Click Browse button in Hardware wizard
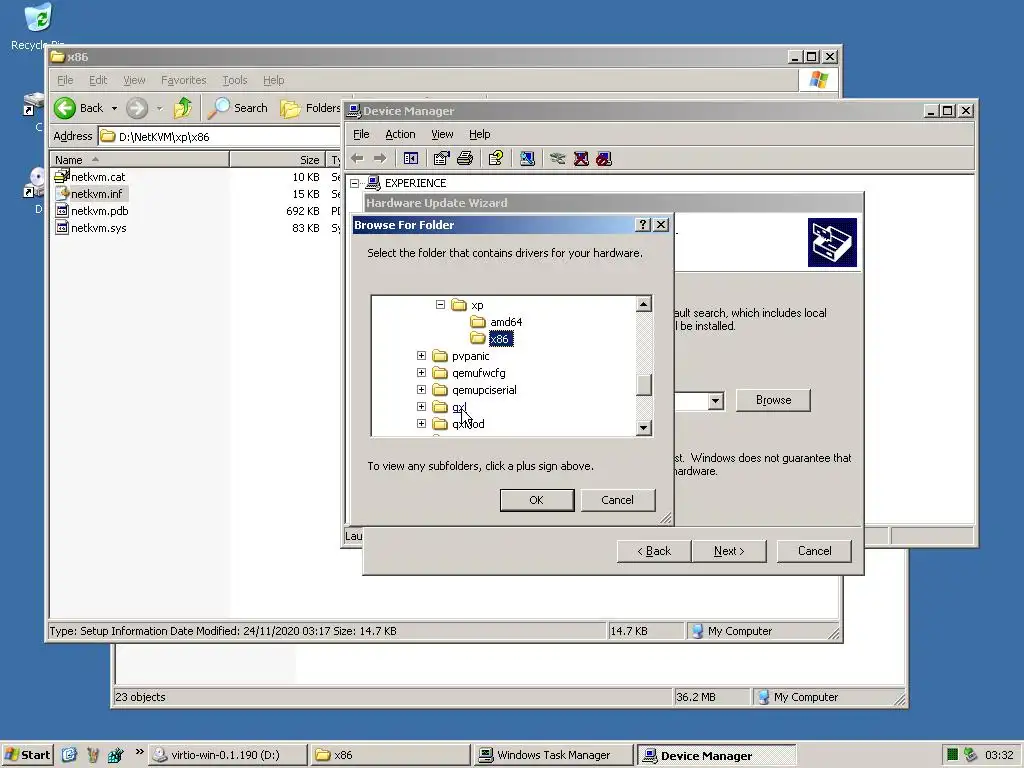Image resolution: width=1024 pixels, height=768 pixels. [773, 400]
